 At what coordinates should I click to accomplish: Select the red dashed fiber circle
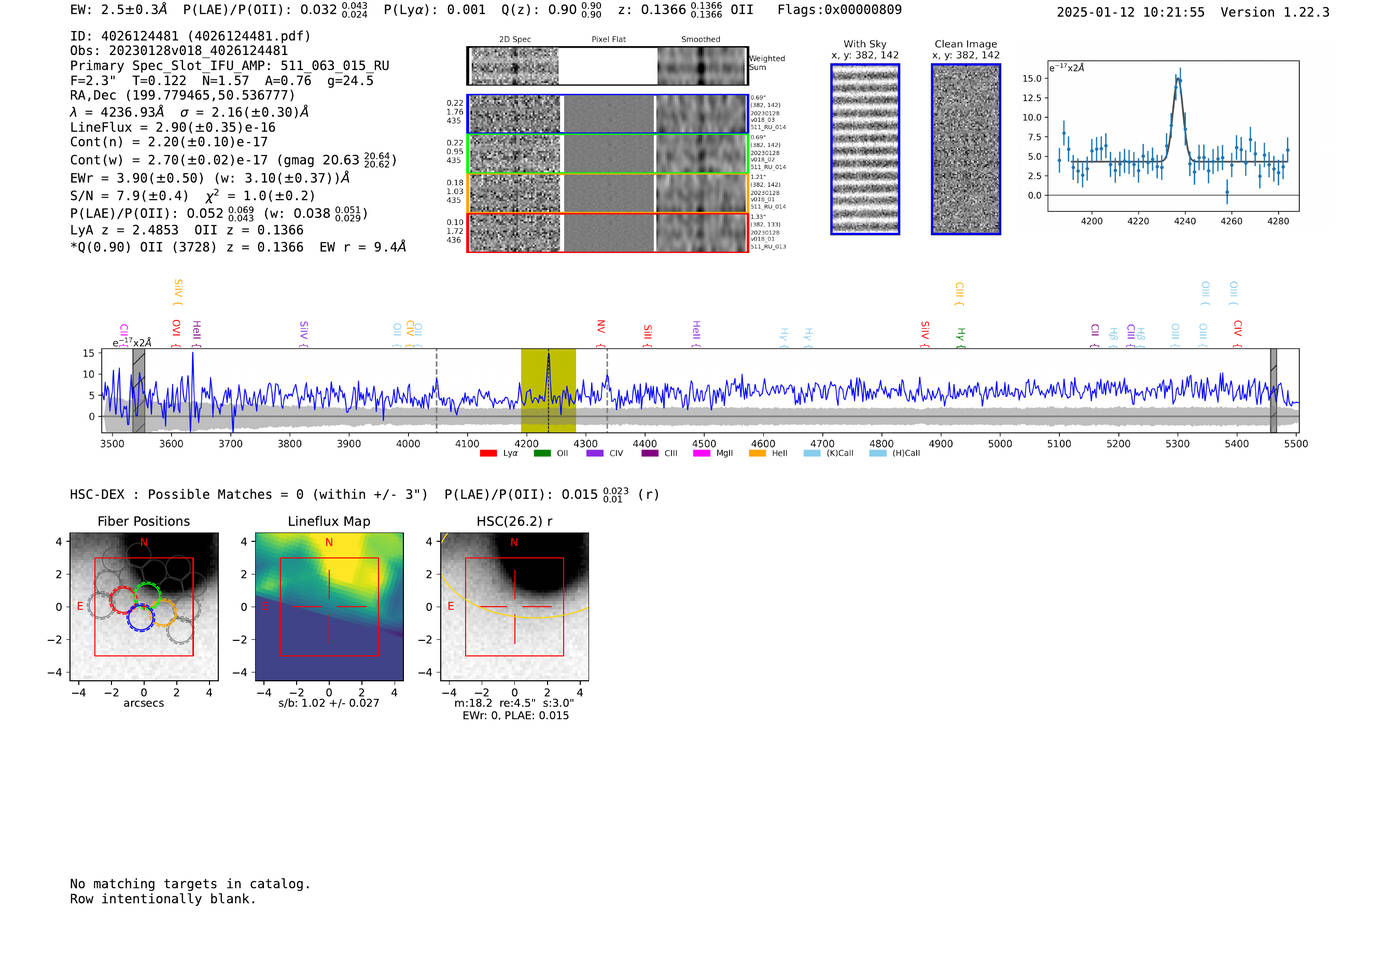[x=124, y=600]
